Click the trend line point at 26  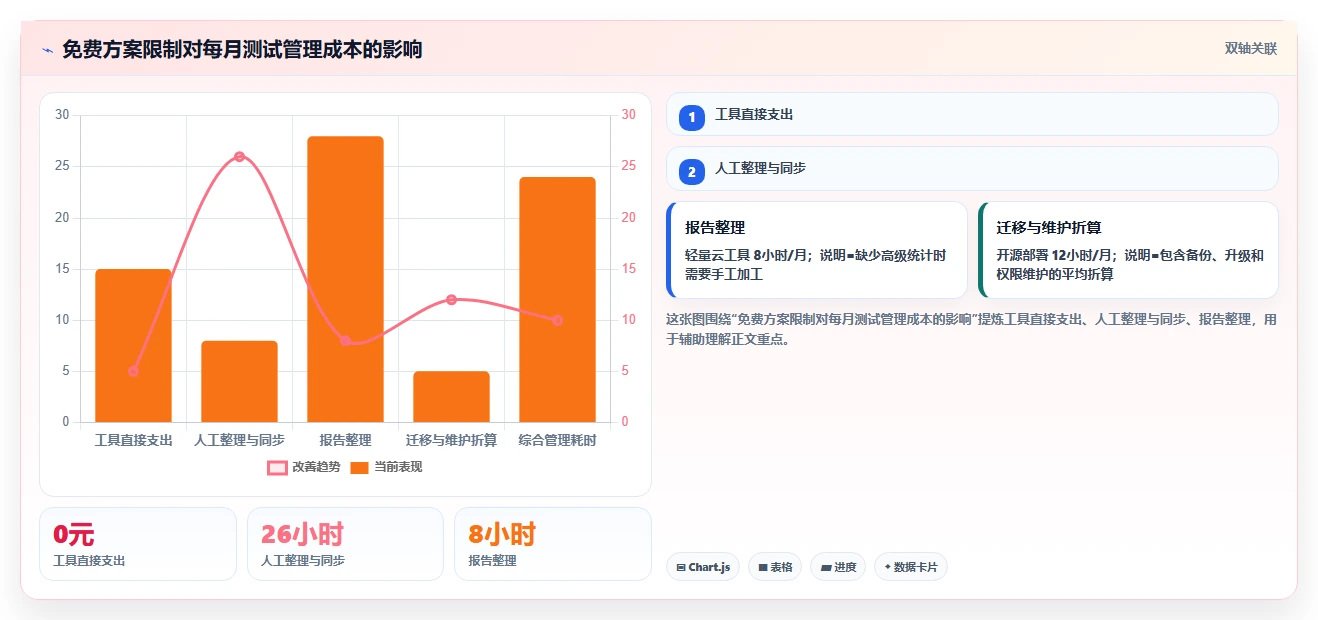click(x=239, y=157)
